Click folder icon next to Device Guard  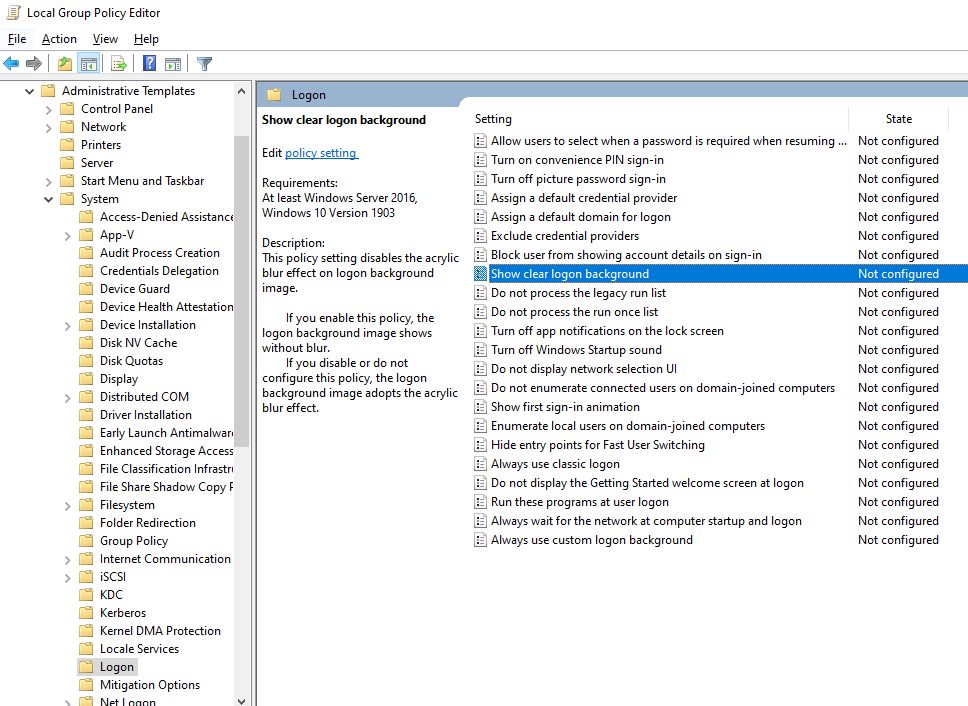[x=86, y=289]
